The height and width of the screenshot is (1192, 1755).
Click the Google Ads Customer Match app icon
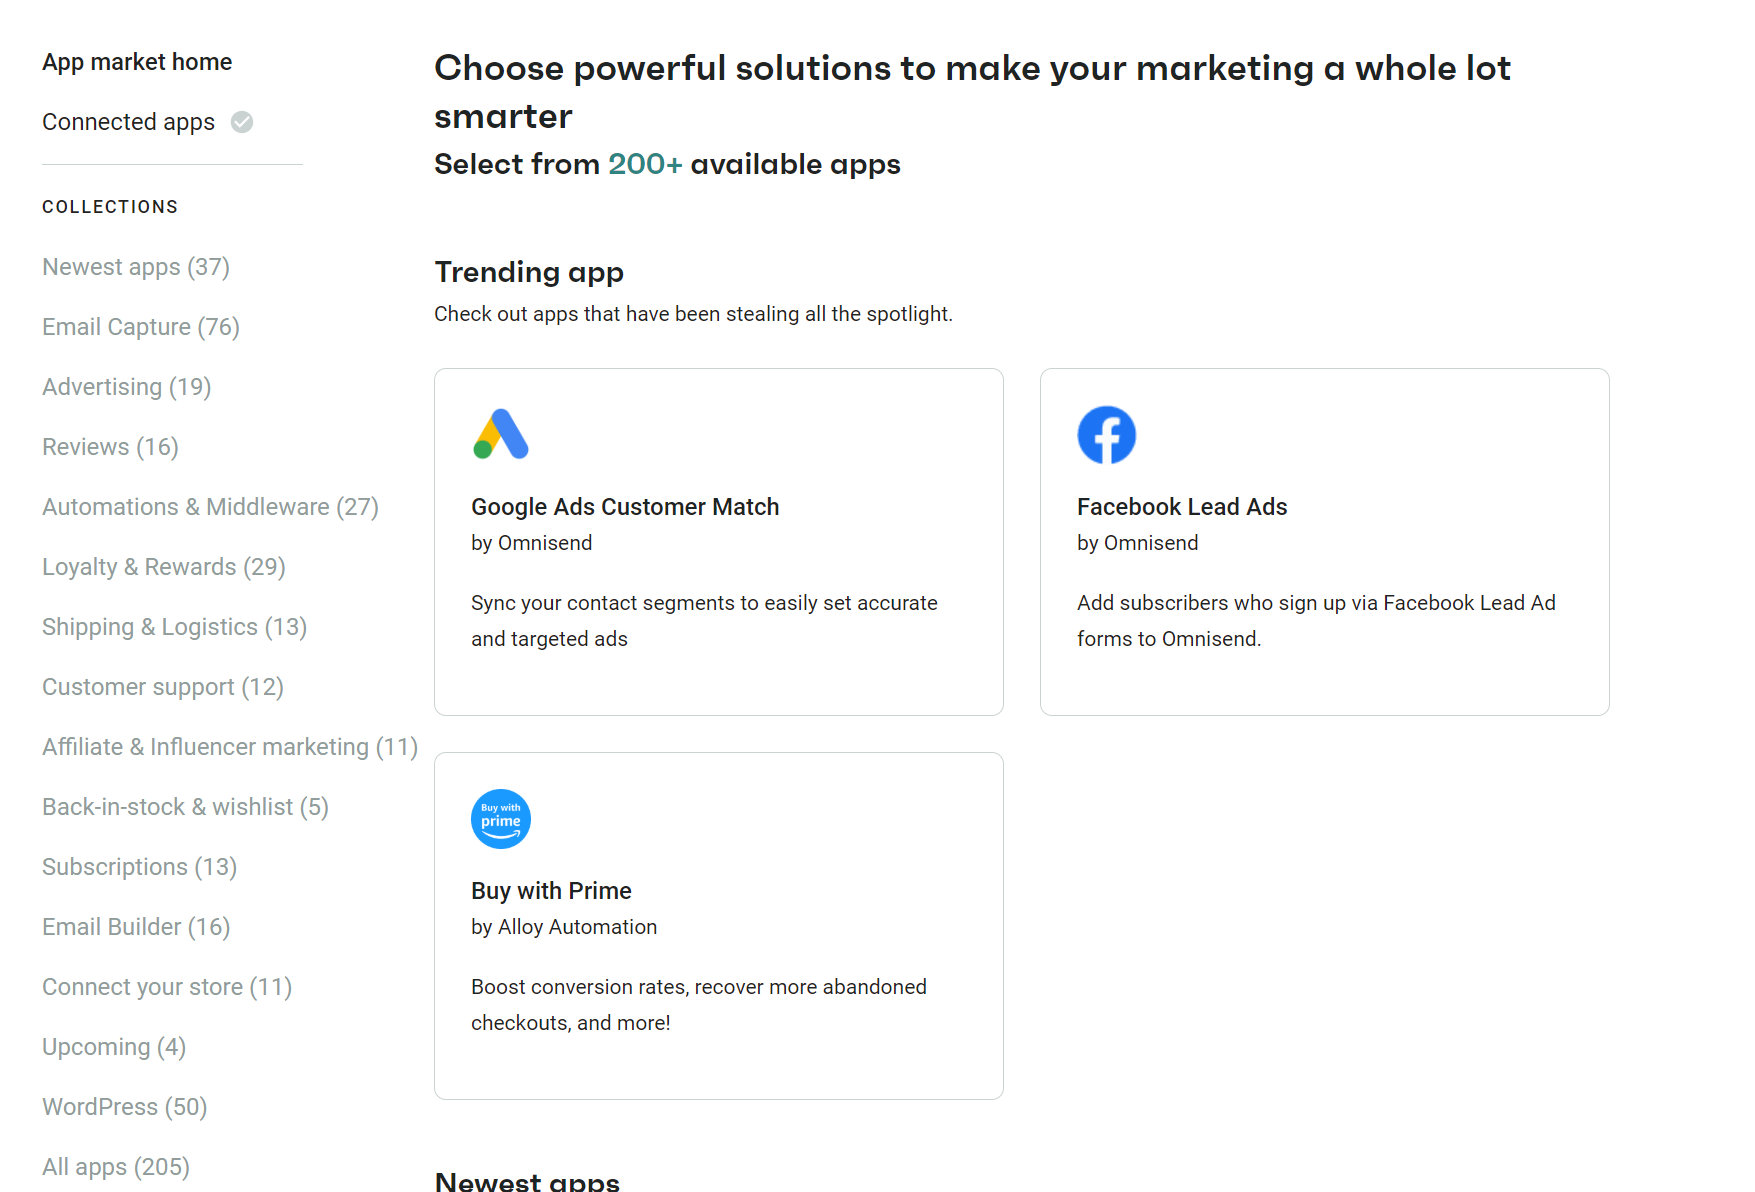tap(501, 434)
